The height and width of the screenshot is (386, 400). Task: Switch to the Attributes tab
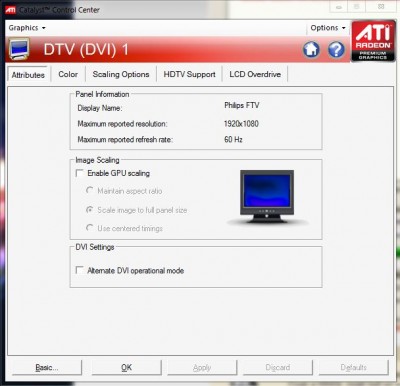pyautogui.click(x=28, y=75)
